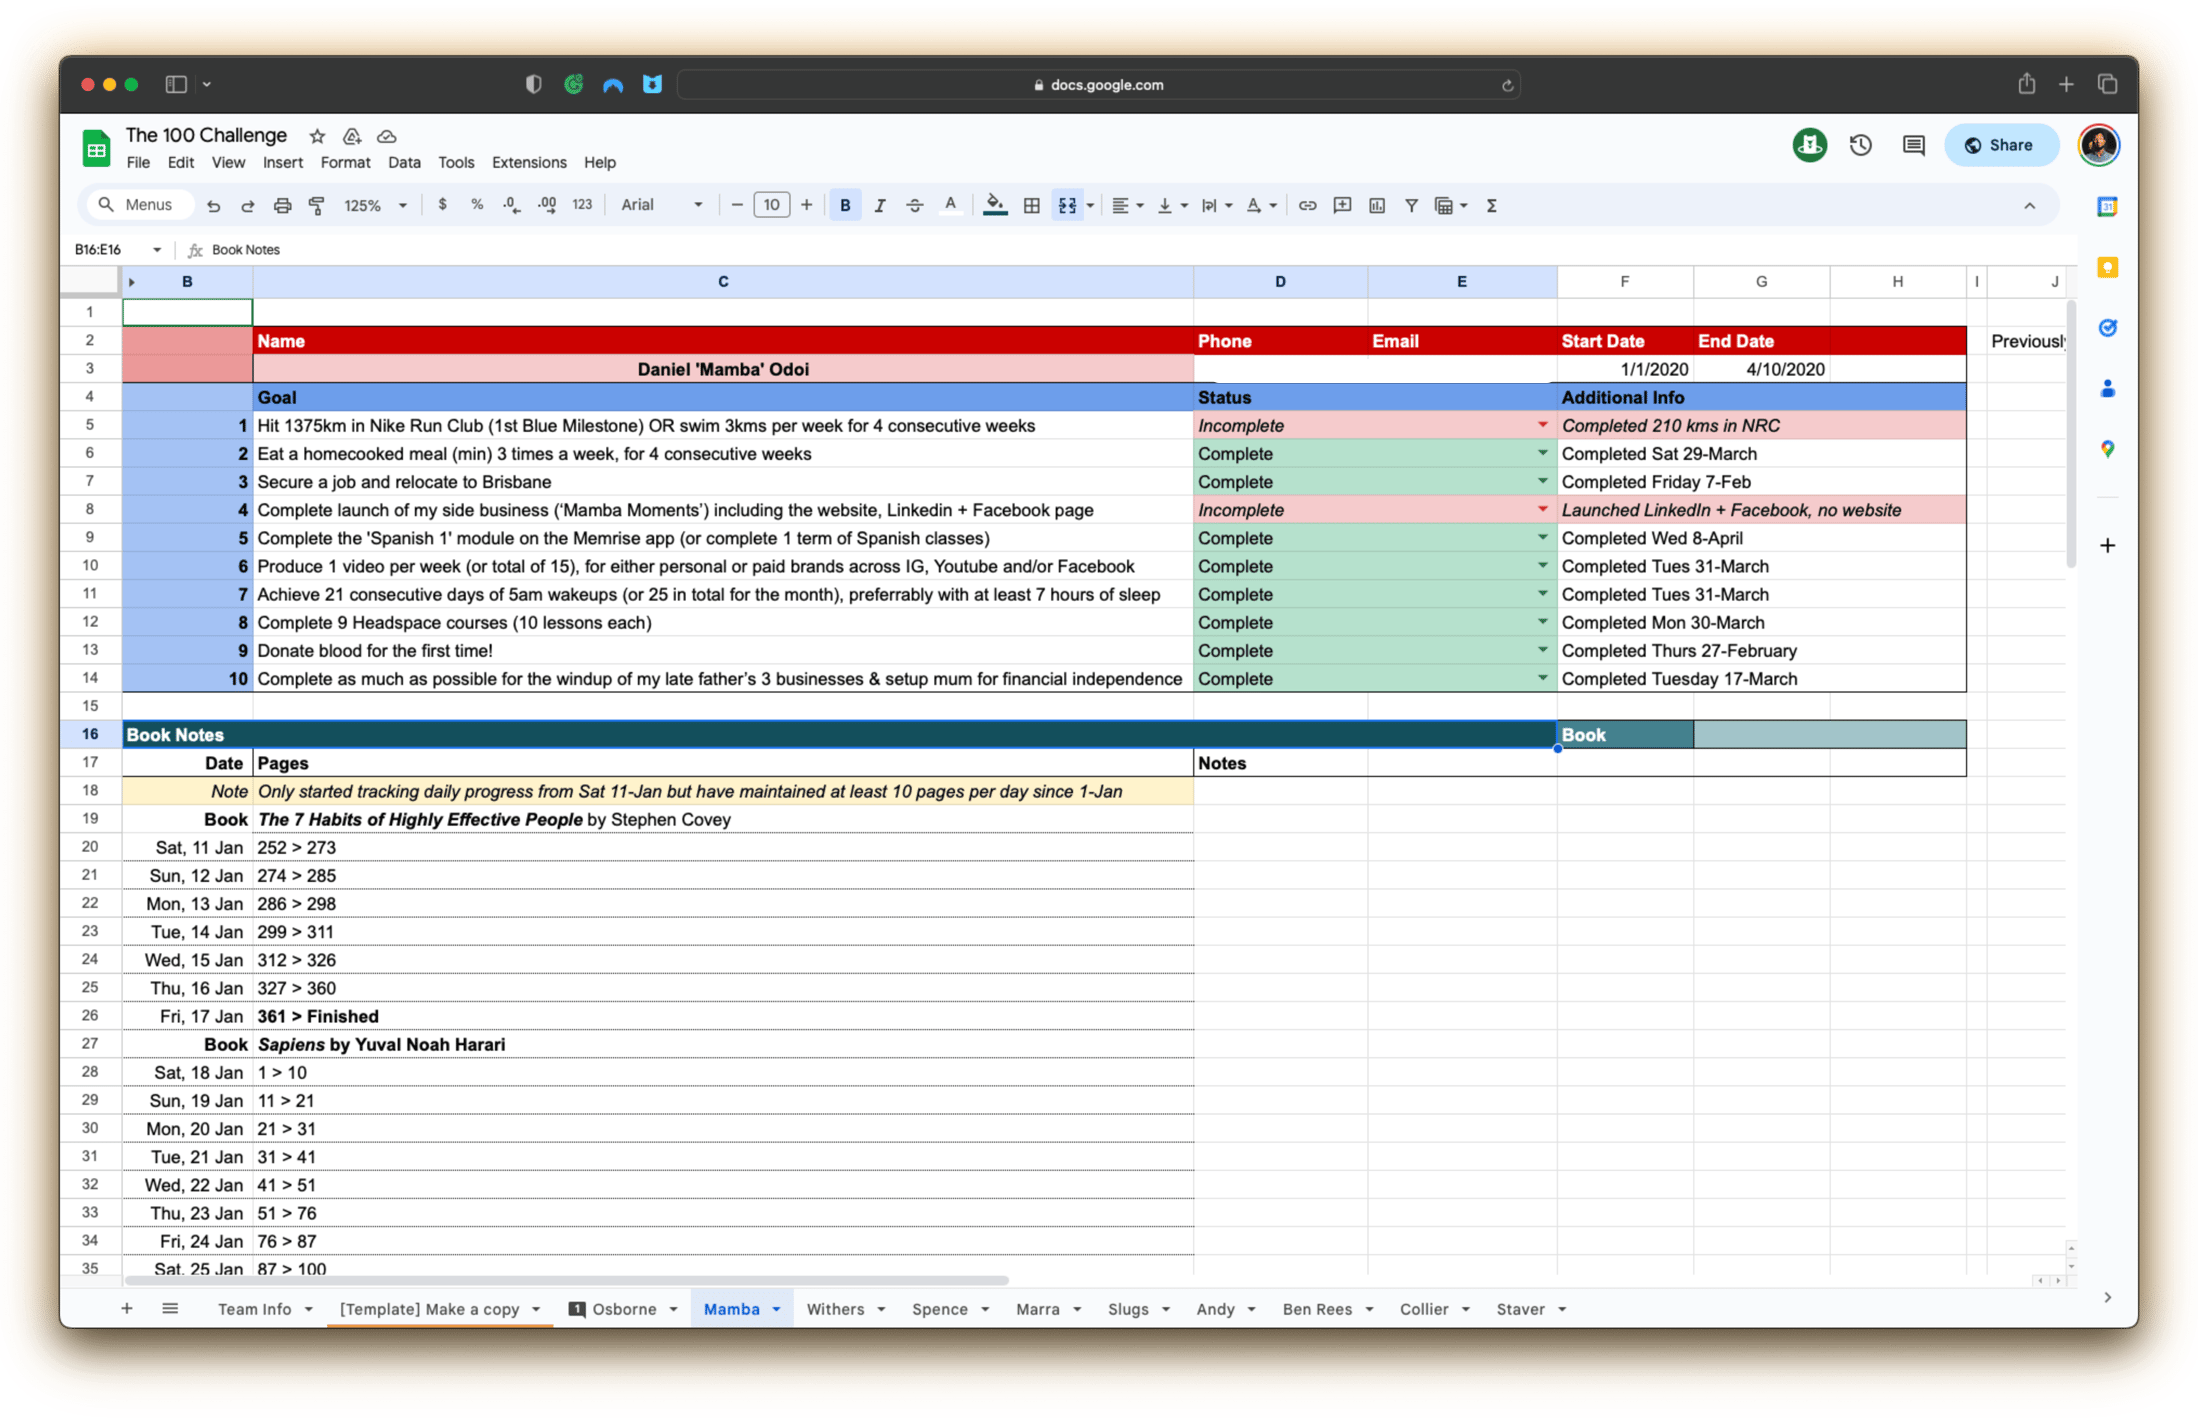
Task: Open the Format menu
Action: 345,162
